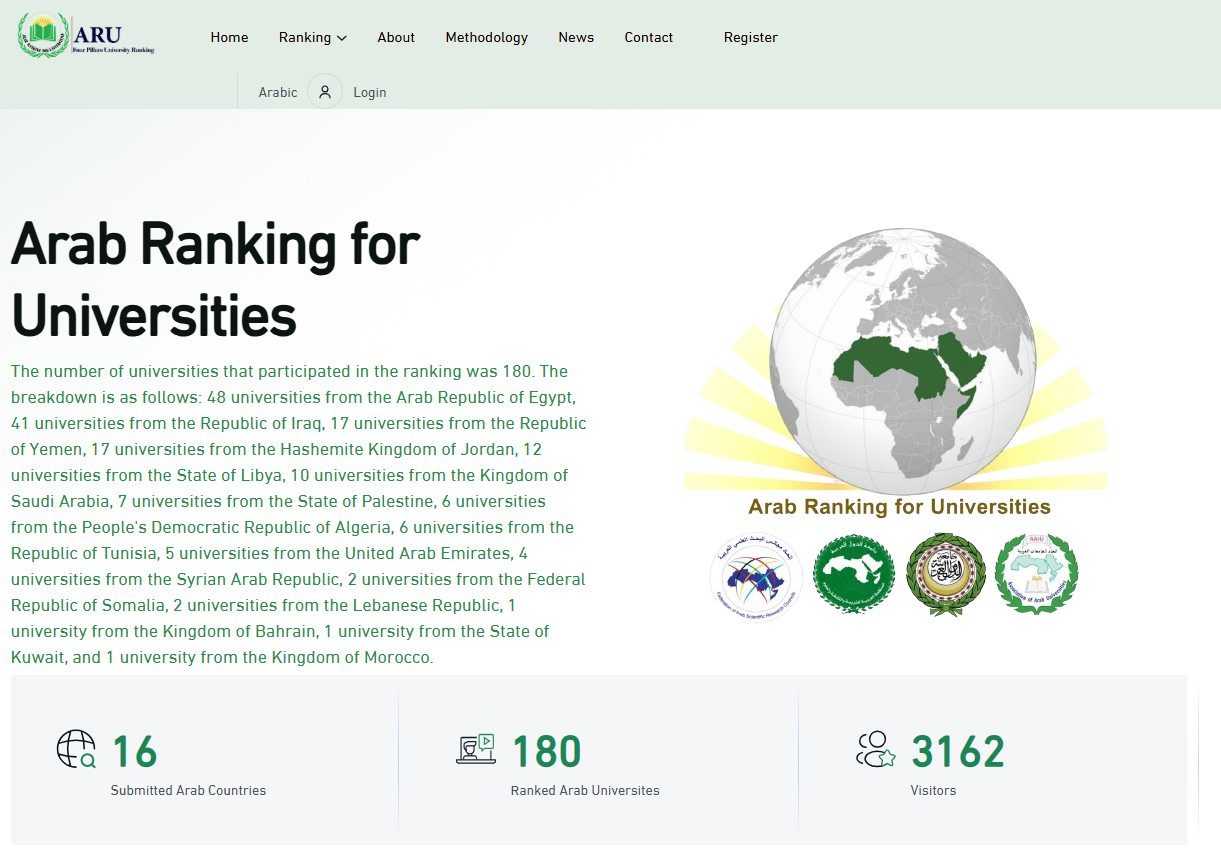Image resolution: width=1221 pixels, height=863 pixels.
Task: Click the monitor icon beside 180
Action: click(476, 749)
